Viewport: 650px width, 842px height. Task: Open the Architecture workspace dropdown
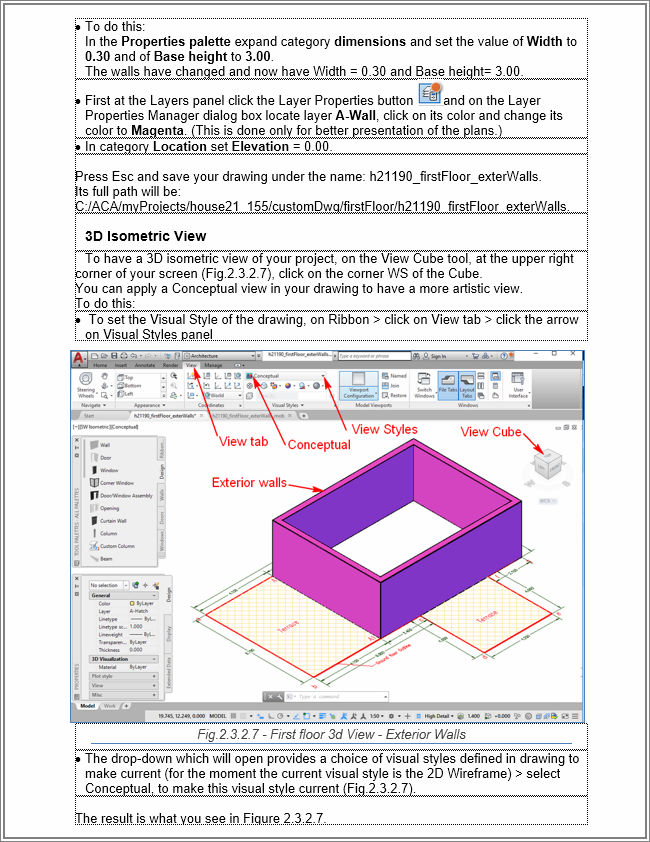click(252, 355)
